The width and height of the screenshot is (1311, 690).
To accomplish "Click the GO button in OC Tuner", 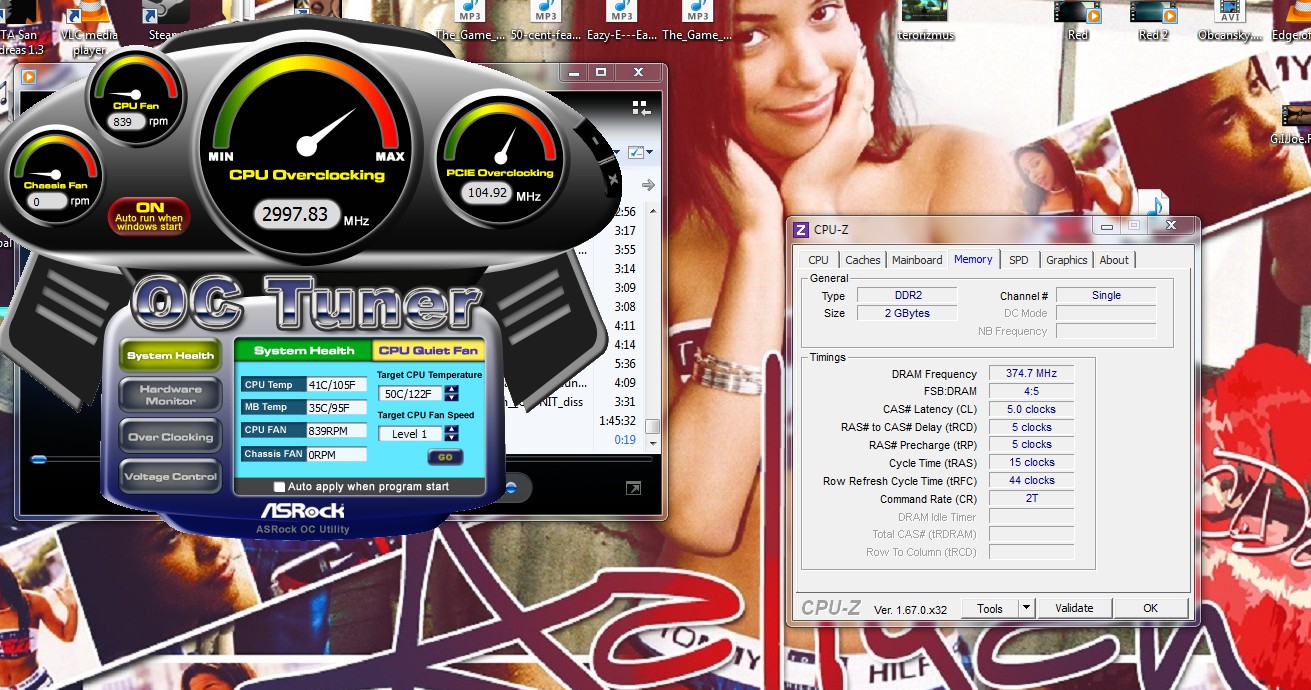I will [x=445, y=457].
